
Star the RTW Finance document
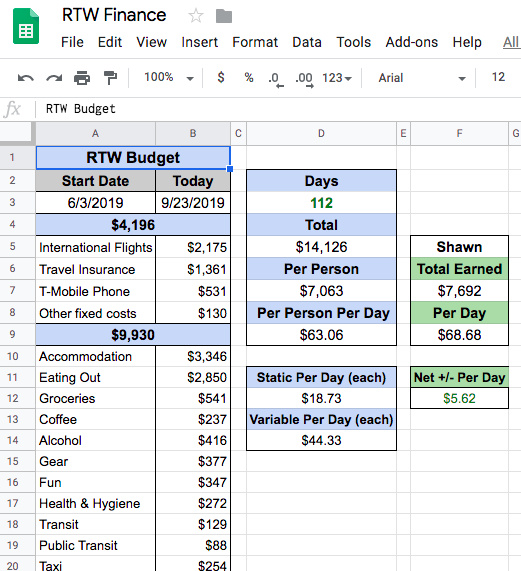[196, 16]
